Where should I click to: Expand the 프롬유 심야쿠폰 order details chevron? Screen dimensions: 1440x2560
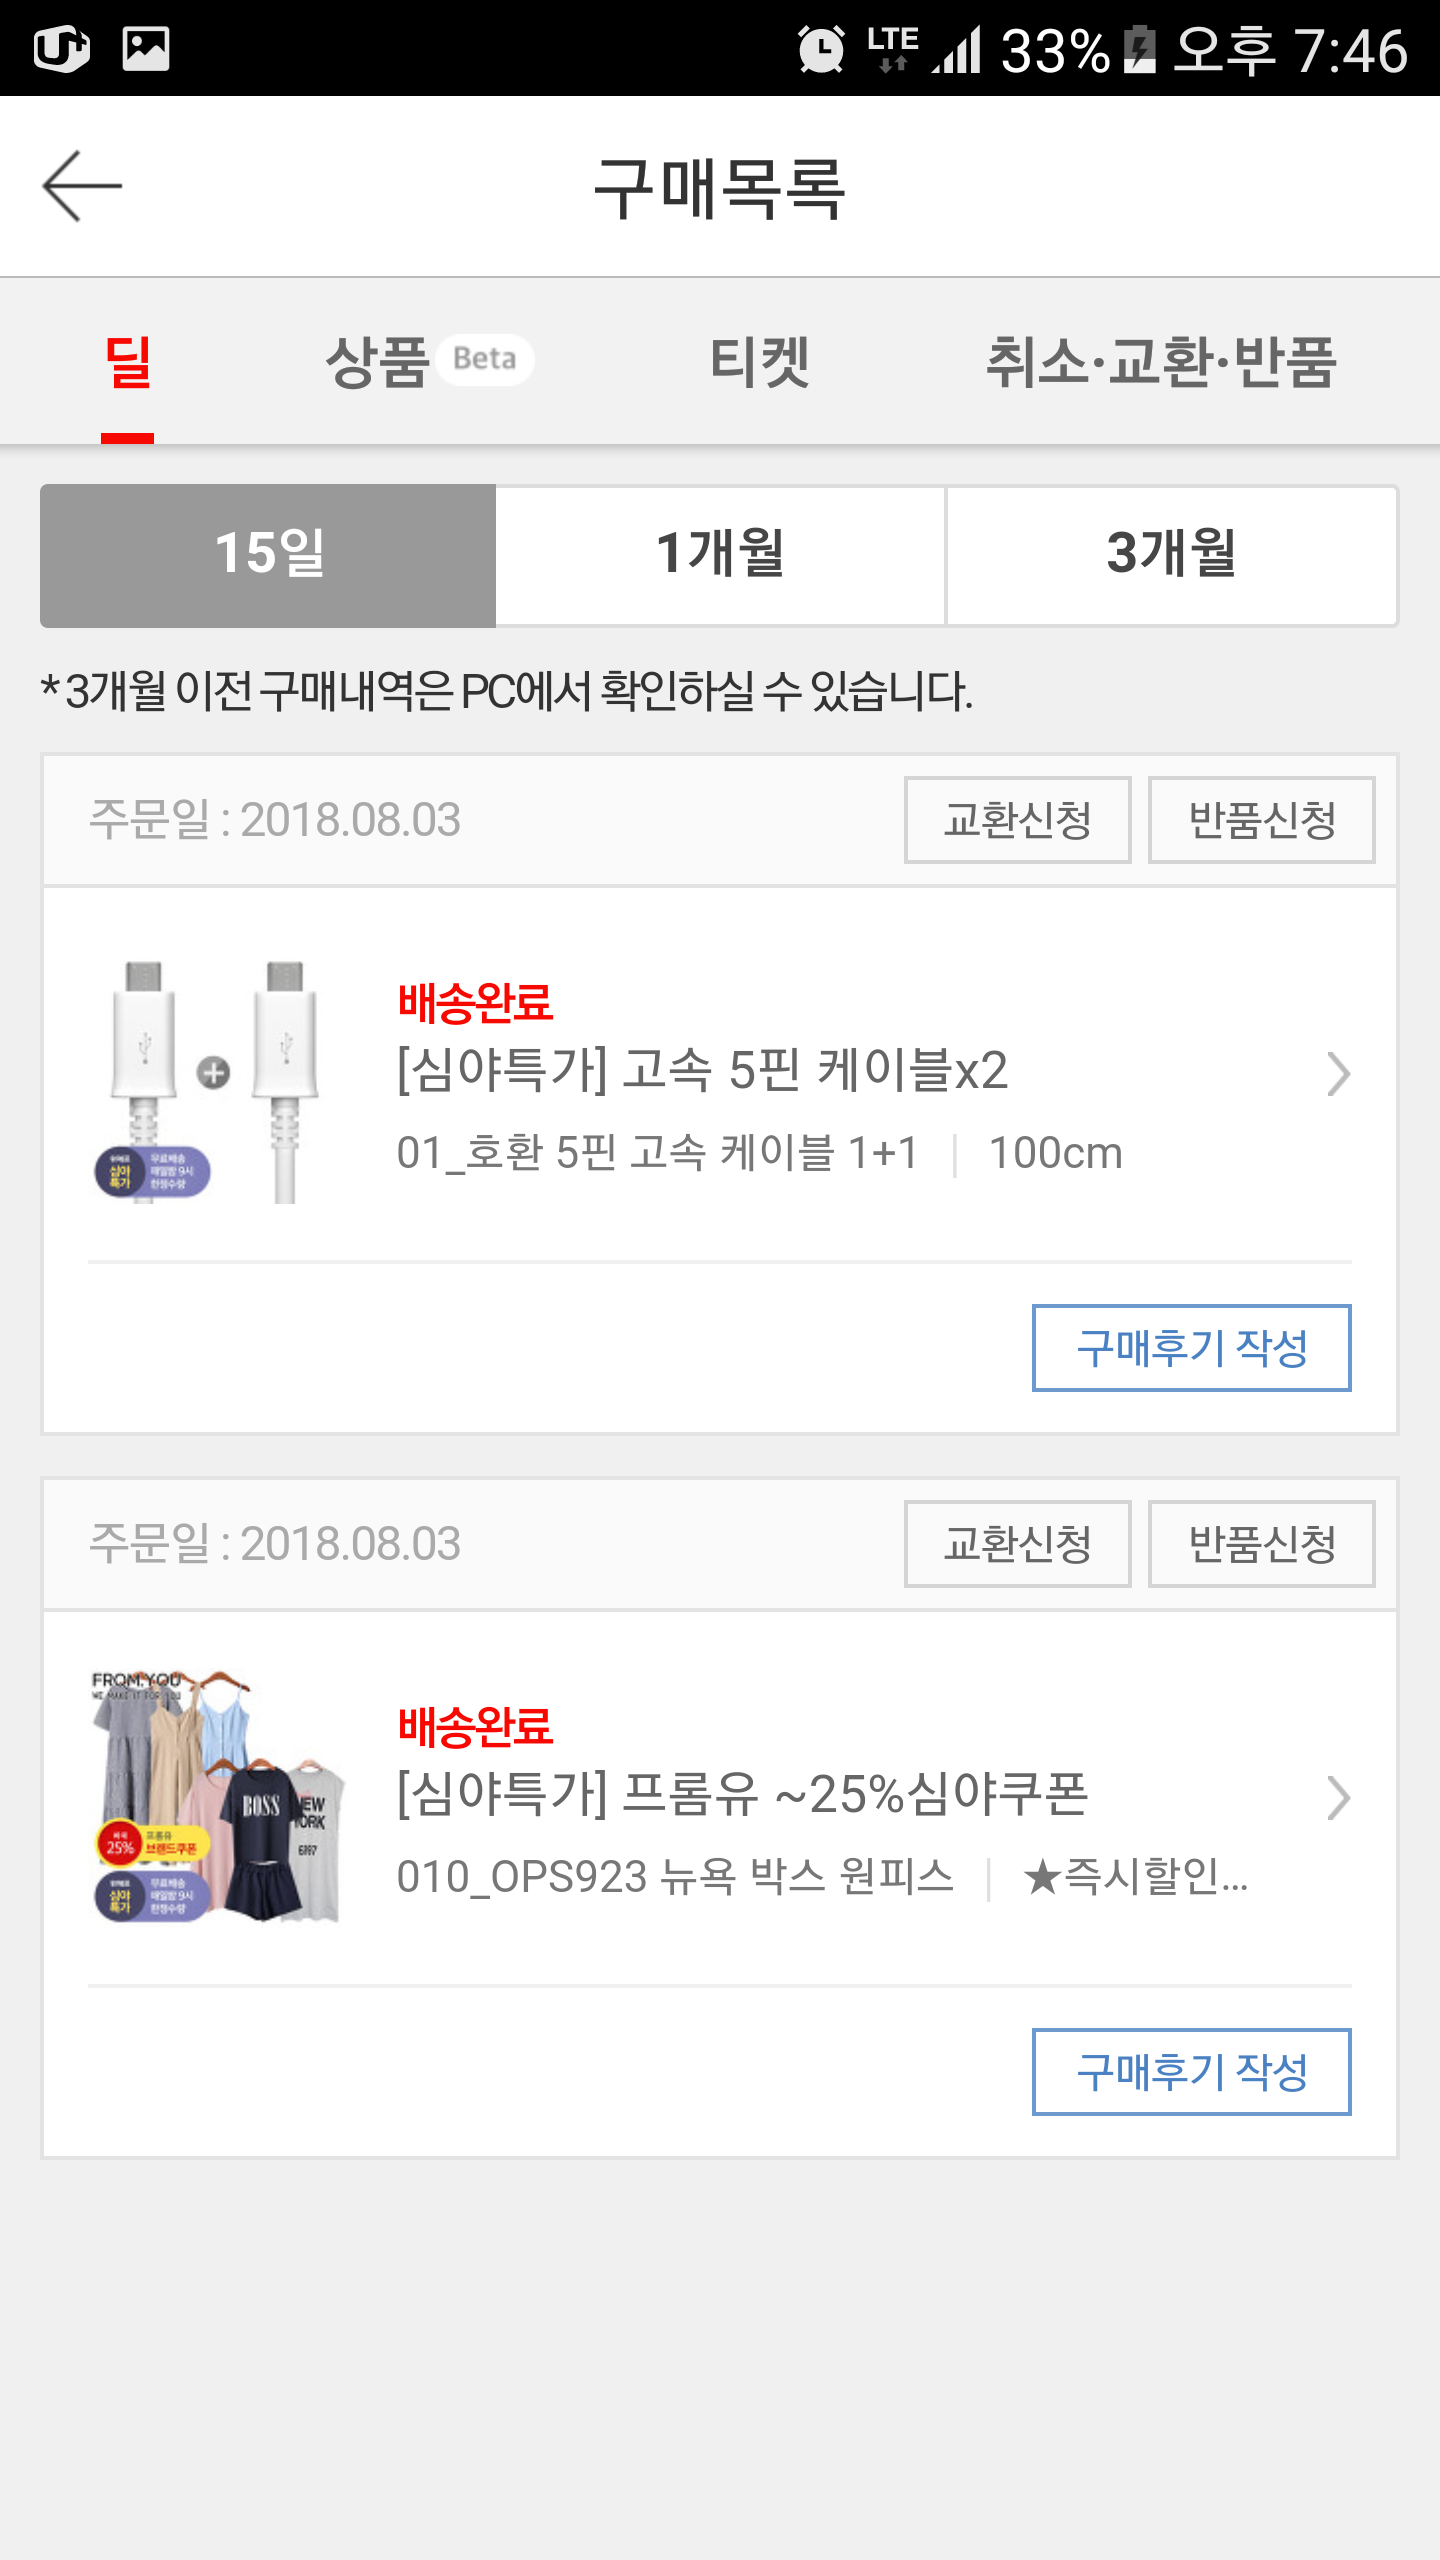pos(1337,1798)
